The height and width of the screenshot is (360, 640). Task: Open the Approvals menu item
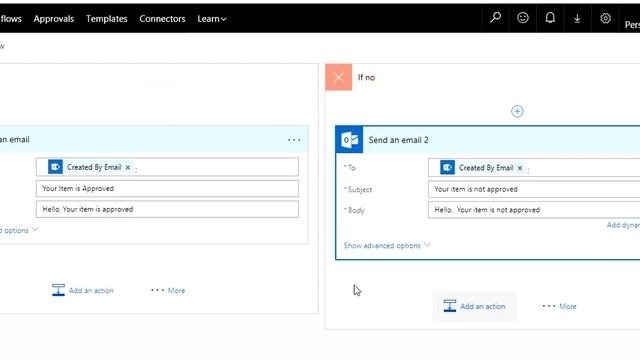click(54, 19)
